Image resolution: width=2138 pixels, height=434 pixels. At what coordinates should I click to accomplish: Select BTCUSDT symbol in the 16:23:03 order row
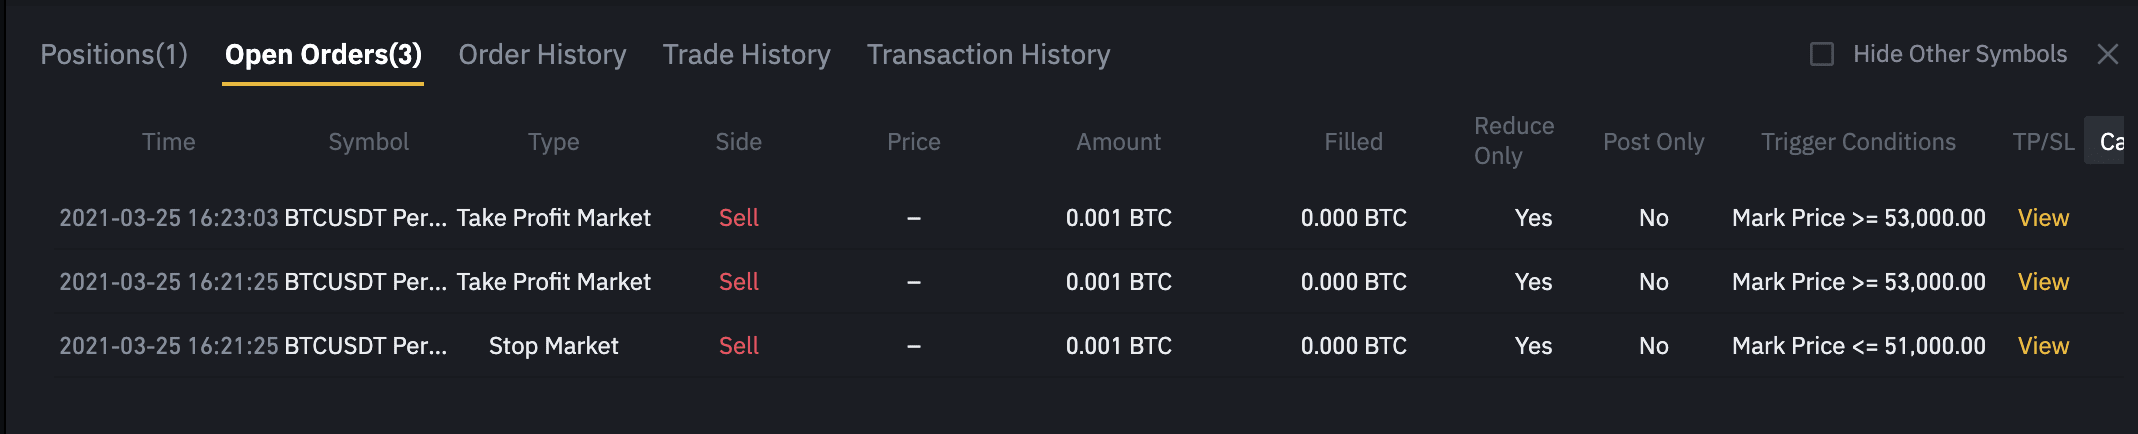[x=365, y=218]
